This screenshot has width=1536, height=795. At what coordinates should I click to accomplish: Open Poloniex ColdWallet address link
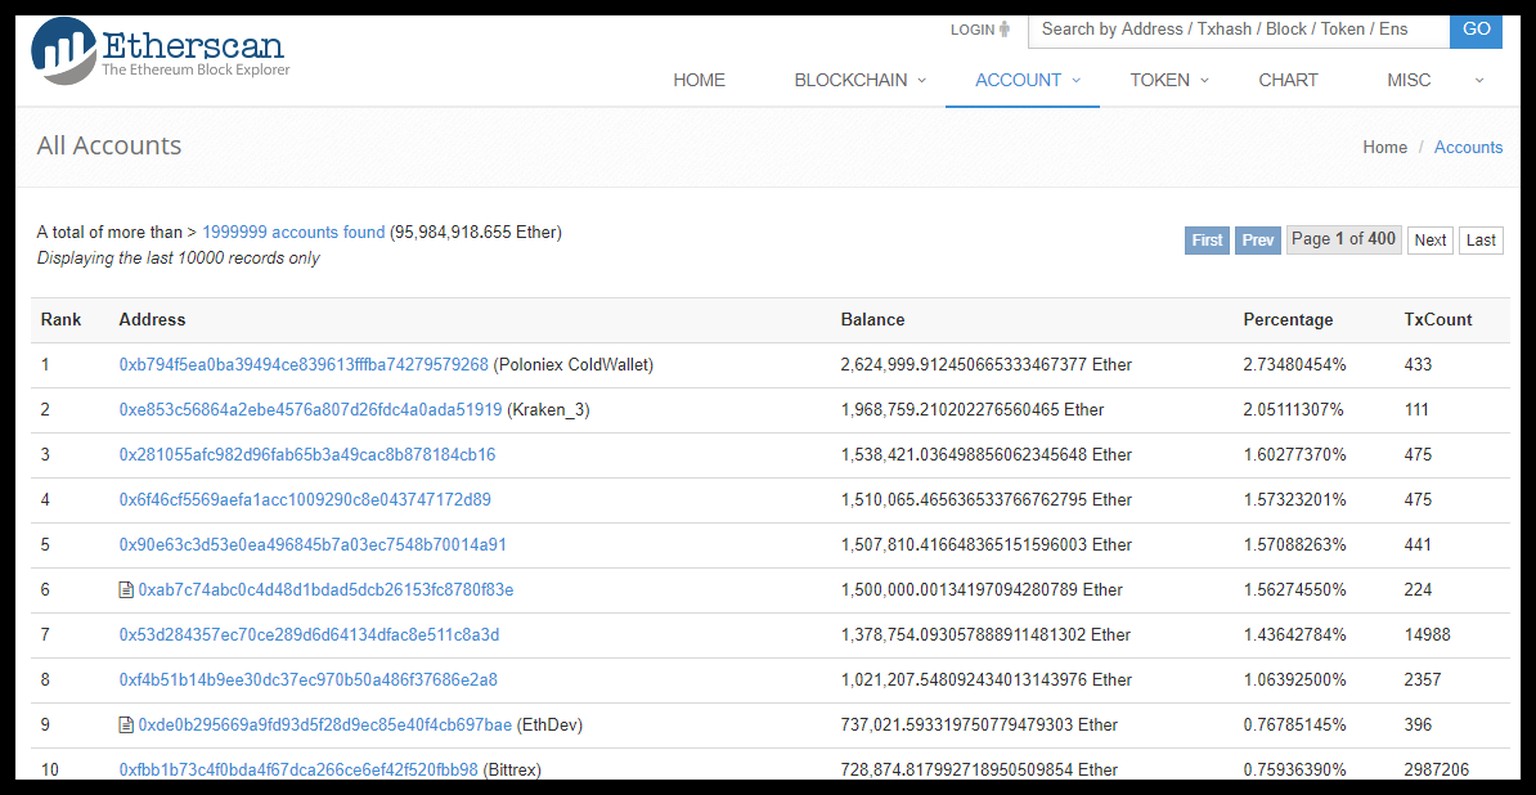pos(303,365)
